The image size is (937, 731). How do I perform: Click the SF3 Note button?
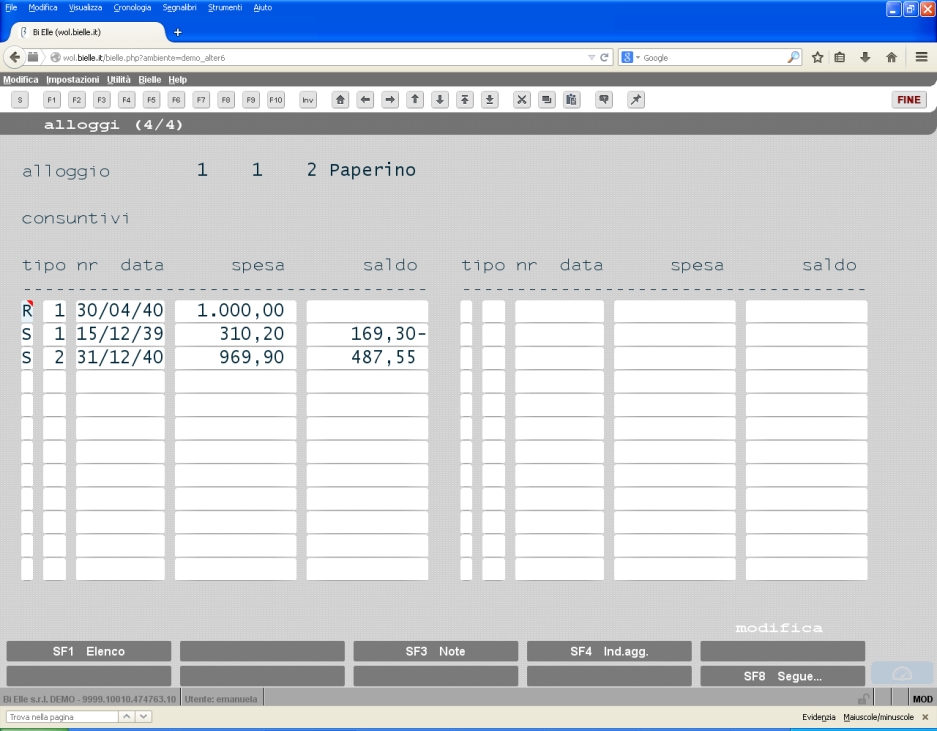436,652
